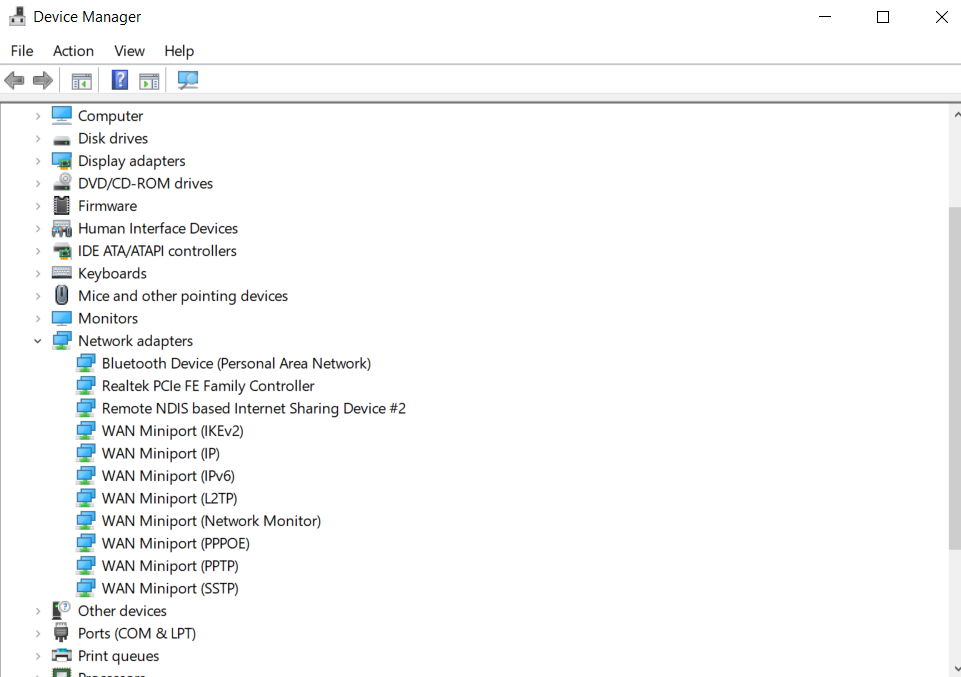Viewport: 961px width, 677px height.
Task: Select WAN Miniport (Network Monitor)
Action: (211, 521)
